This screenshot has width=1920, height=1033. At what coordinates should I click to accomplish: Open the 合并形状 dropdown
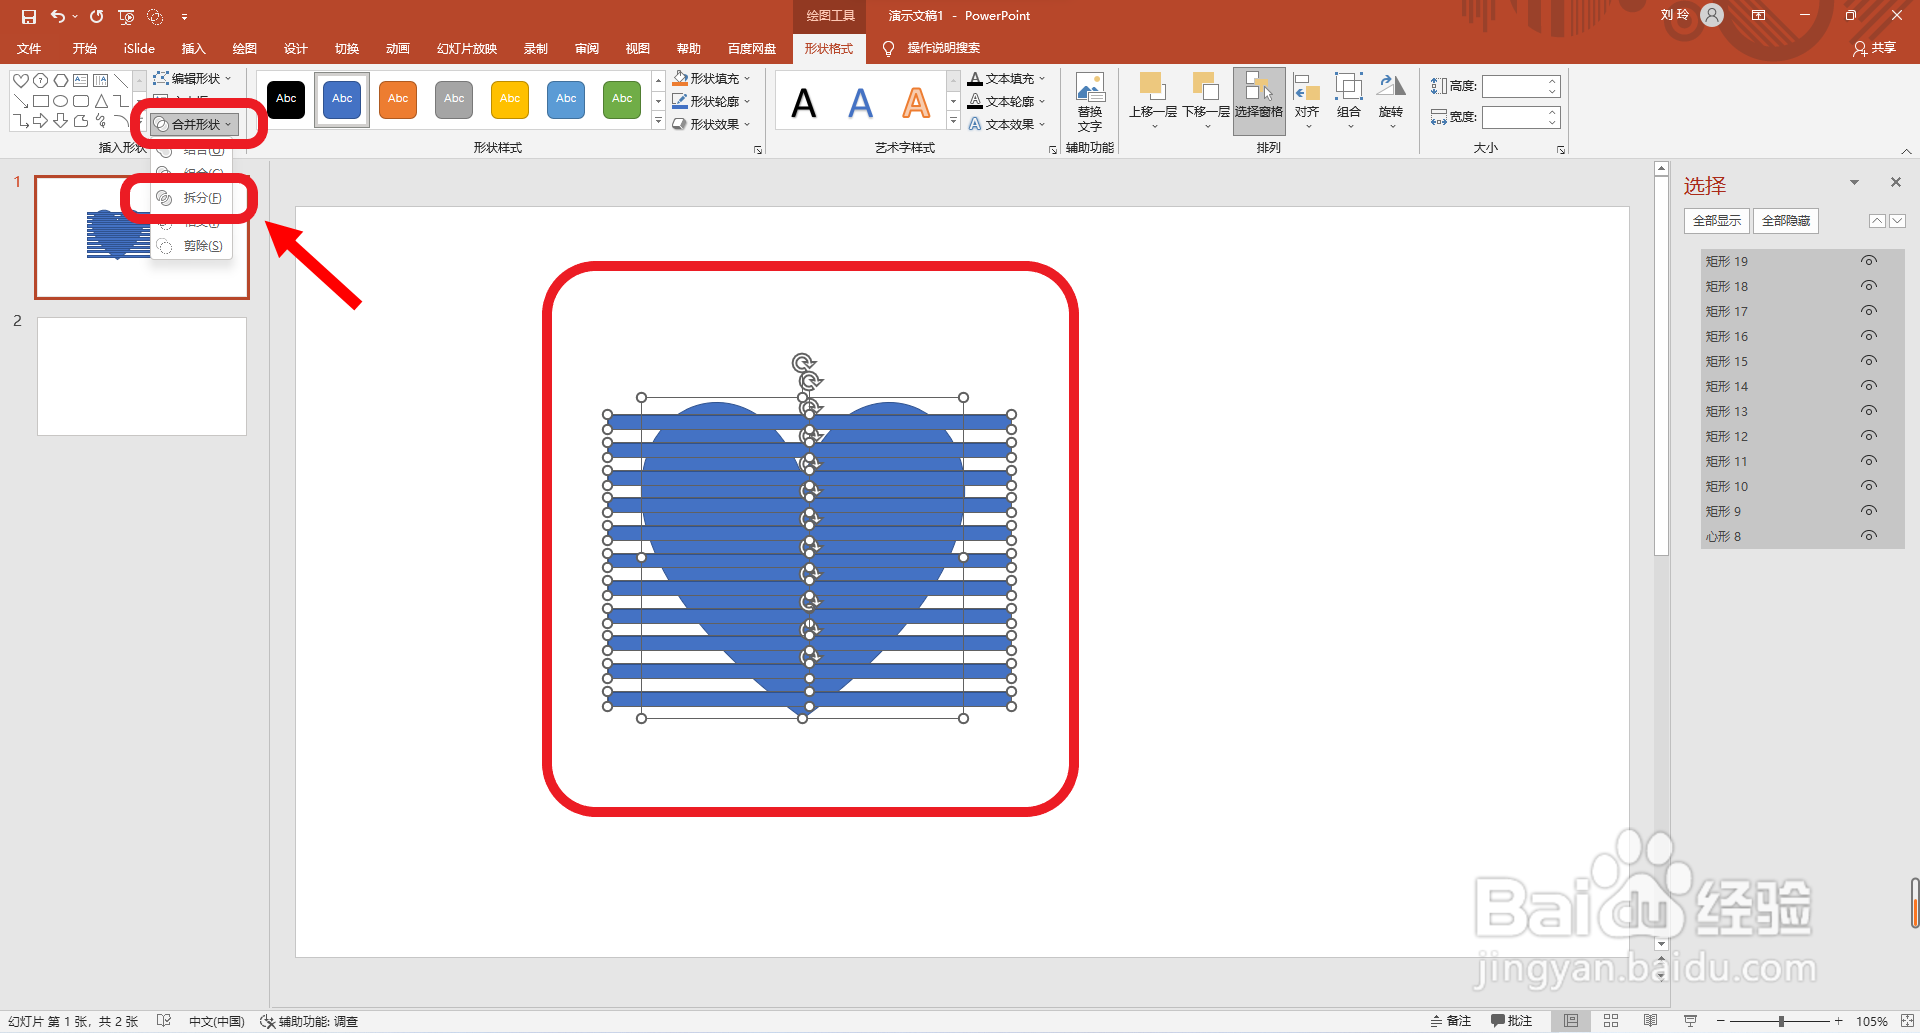coord(195,124)
